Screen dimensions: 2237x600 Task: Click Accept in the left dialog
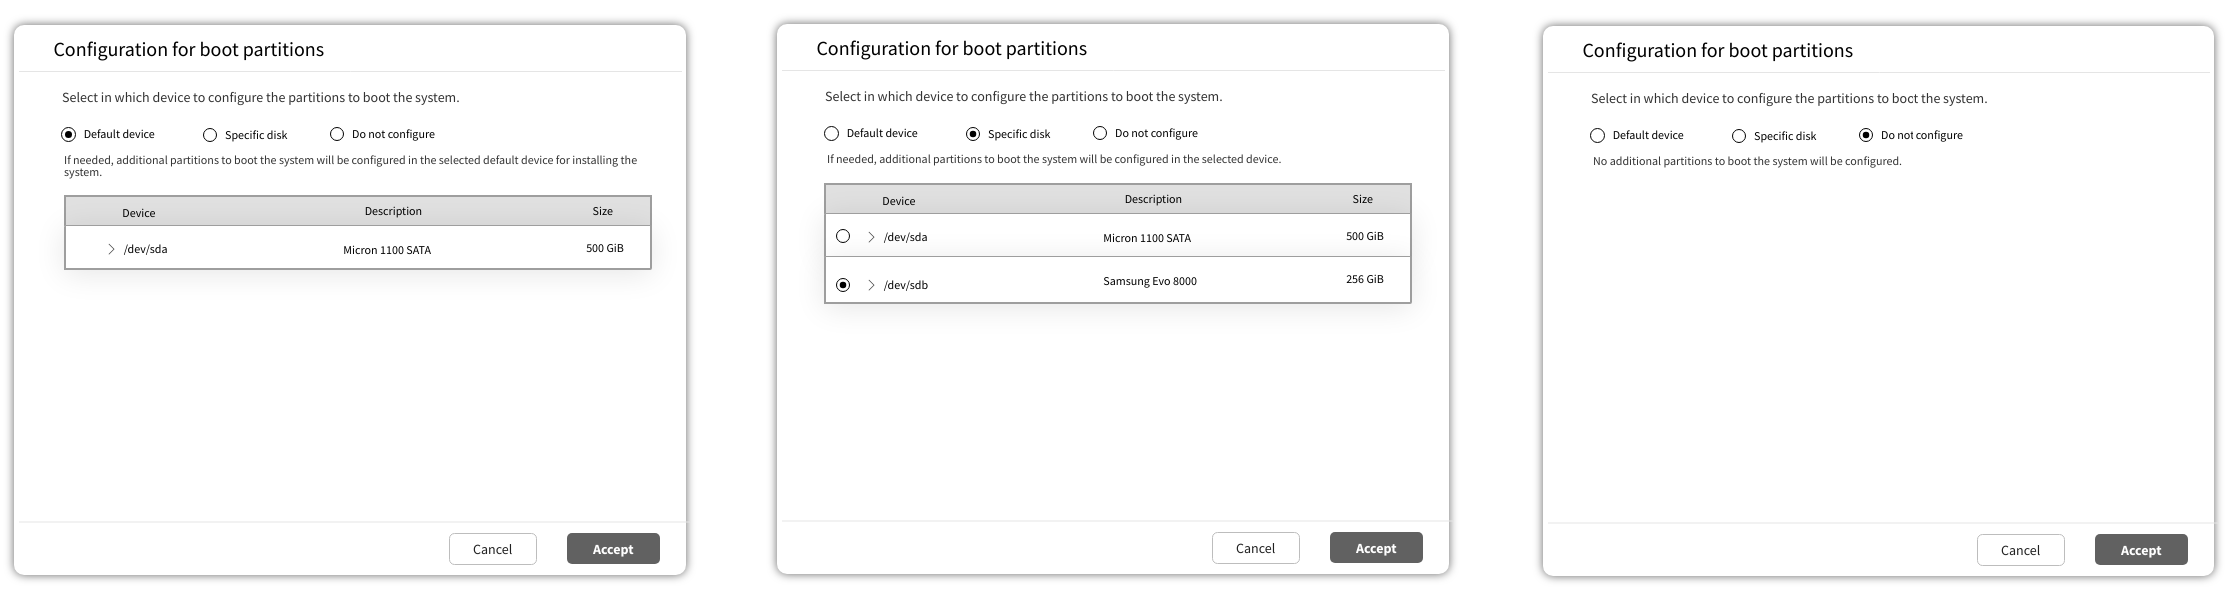(x=613, y=549)
